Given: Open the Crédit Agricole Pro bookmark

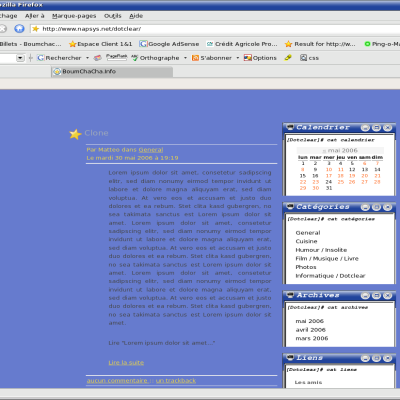Looking at the screenshot, I should [242, 44].
